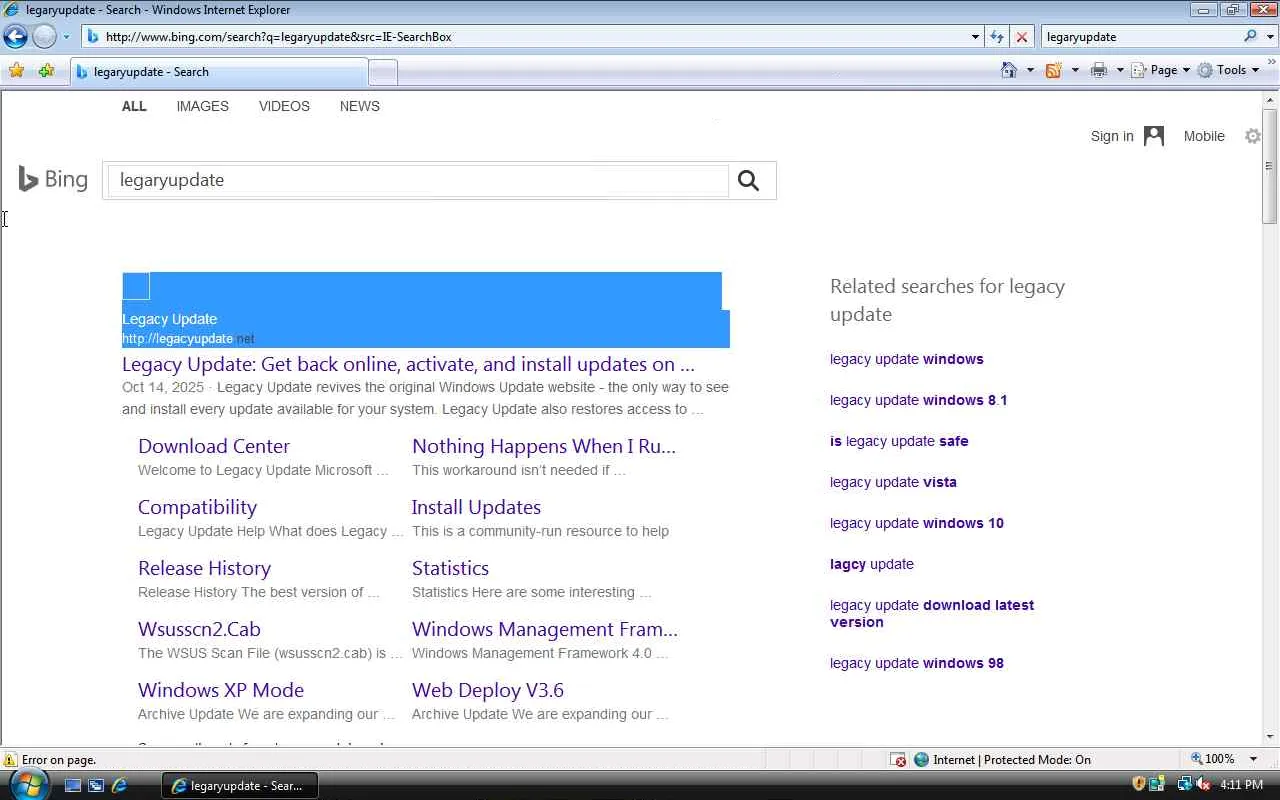This screenshot has height=800, width=1280.
Task: Click the network tray icon
Action: click(1185, 785)
